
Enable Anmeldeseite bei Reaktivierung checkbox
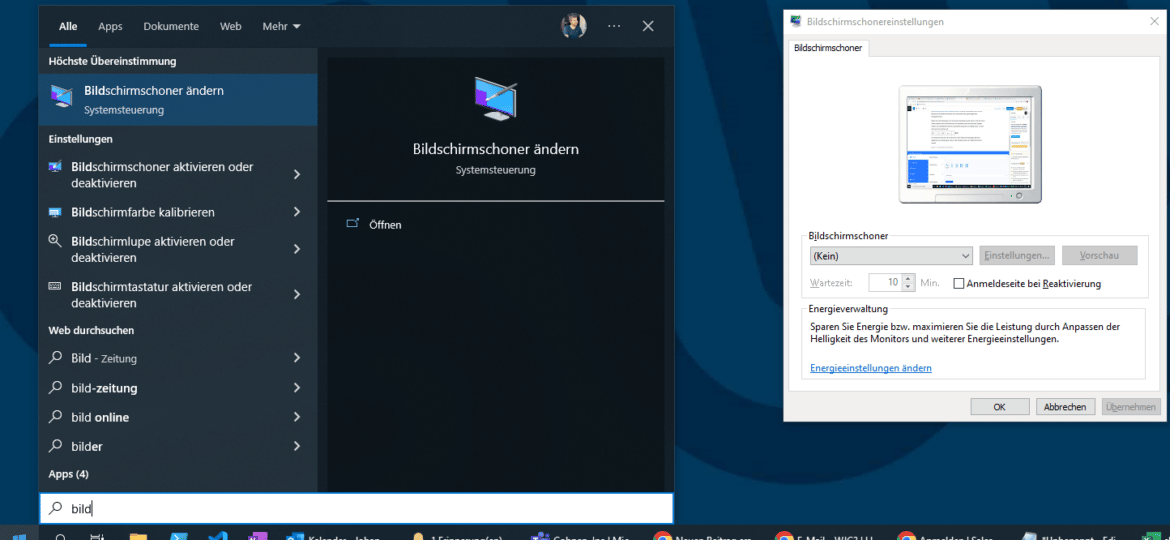tap(959, 284)
